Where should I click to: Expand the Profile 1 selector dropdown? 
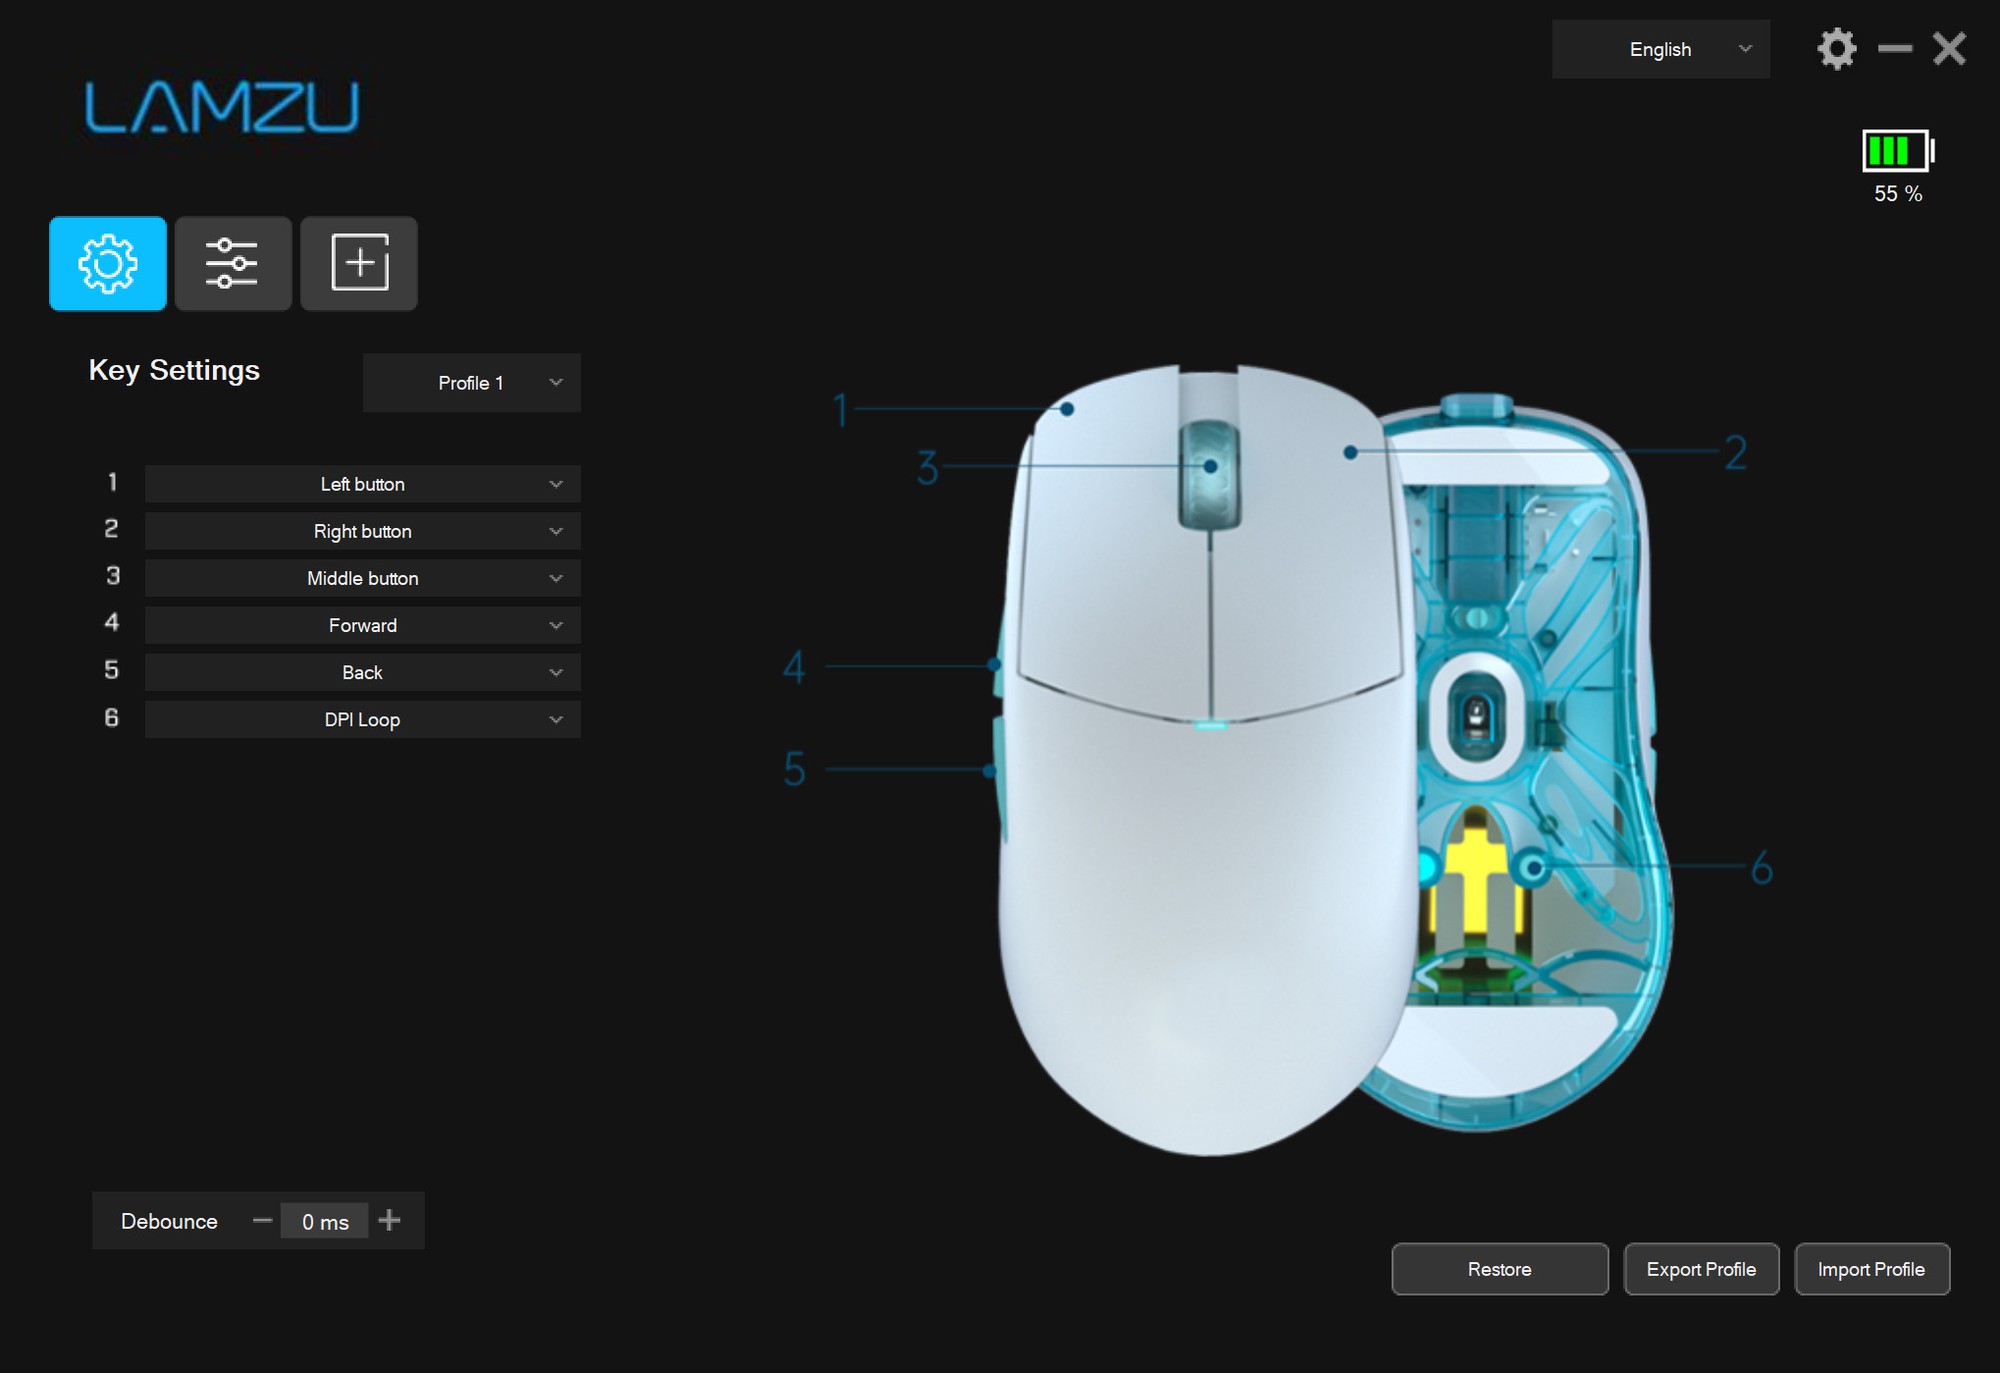(x=471, y=382)
